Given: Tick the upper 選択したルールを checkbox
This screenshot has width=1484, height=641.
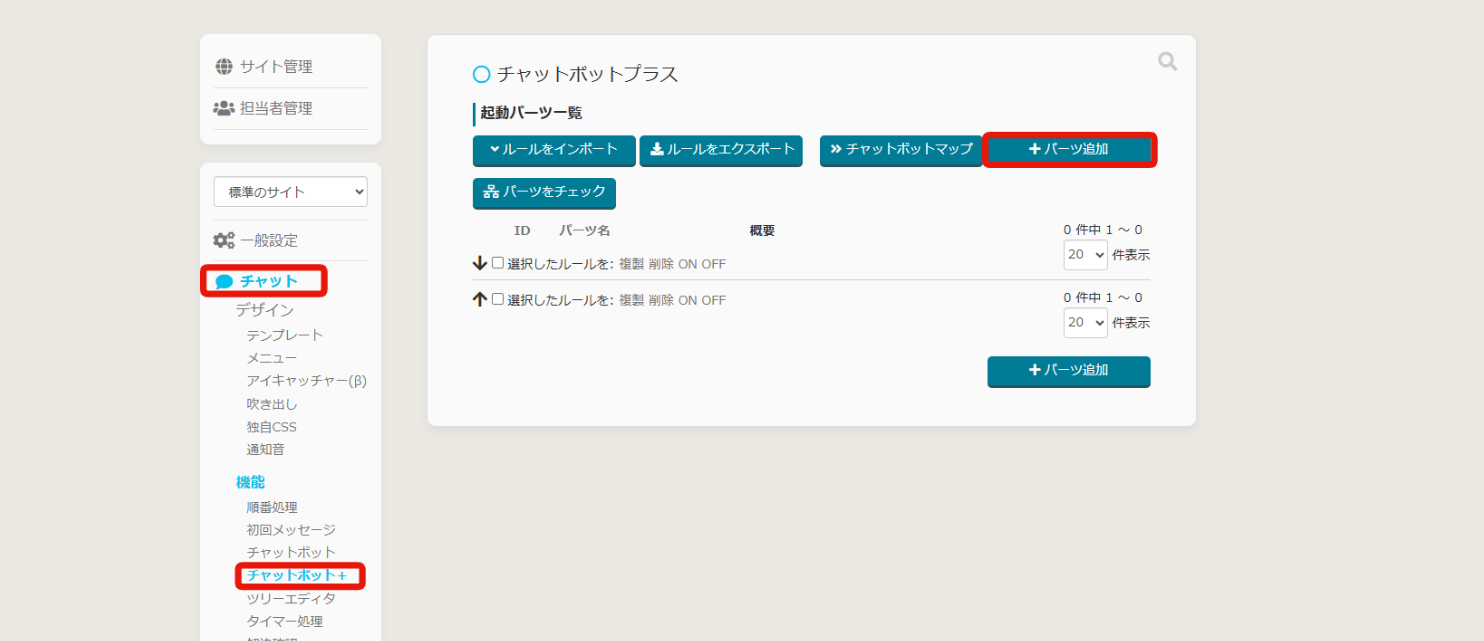Looking at the screenshot, I should coord(498,263).
